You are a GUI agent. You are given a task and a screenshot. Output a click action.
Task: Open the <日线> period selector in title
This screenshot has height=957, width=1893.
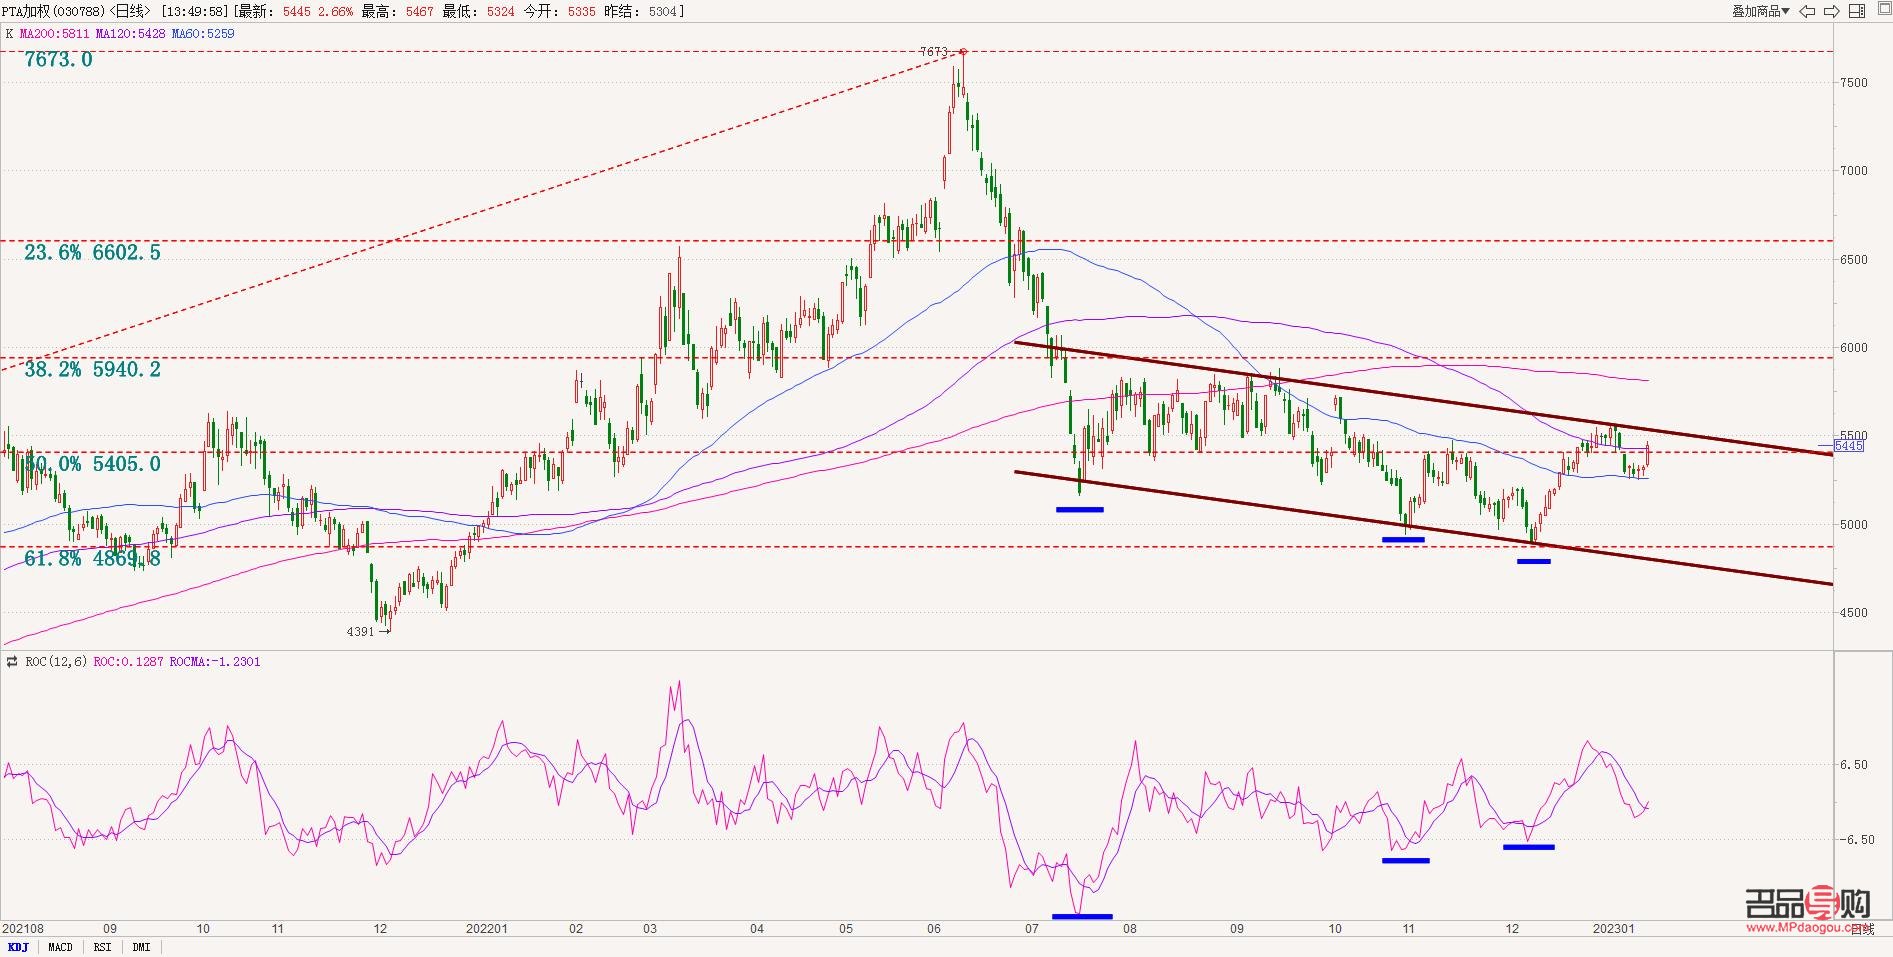click(131, 11)
